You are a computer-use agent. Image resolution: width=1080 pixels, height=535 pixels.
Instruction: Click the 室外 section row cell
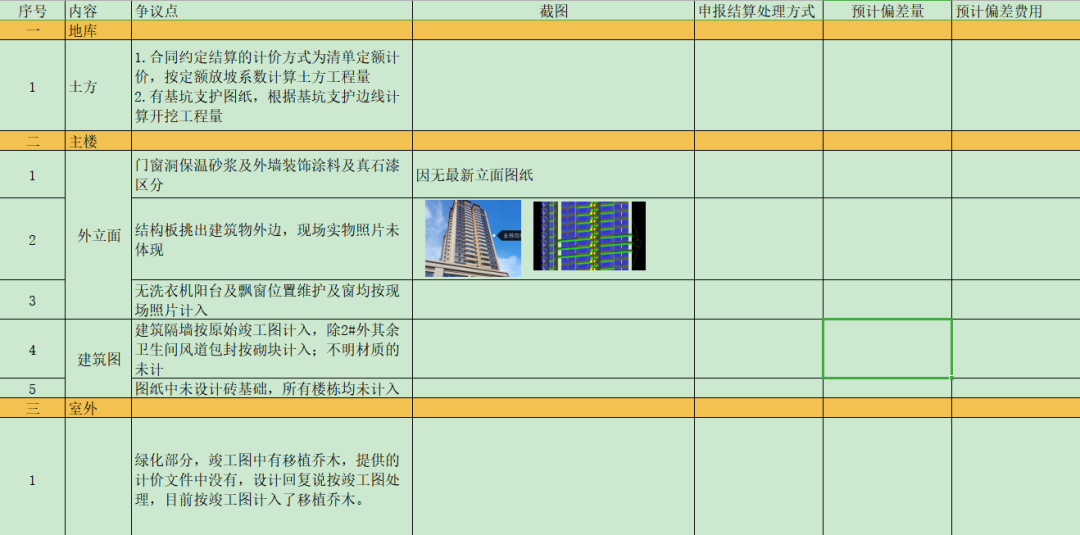click(x=98, y=408)
